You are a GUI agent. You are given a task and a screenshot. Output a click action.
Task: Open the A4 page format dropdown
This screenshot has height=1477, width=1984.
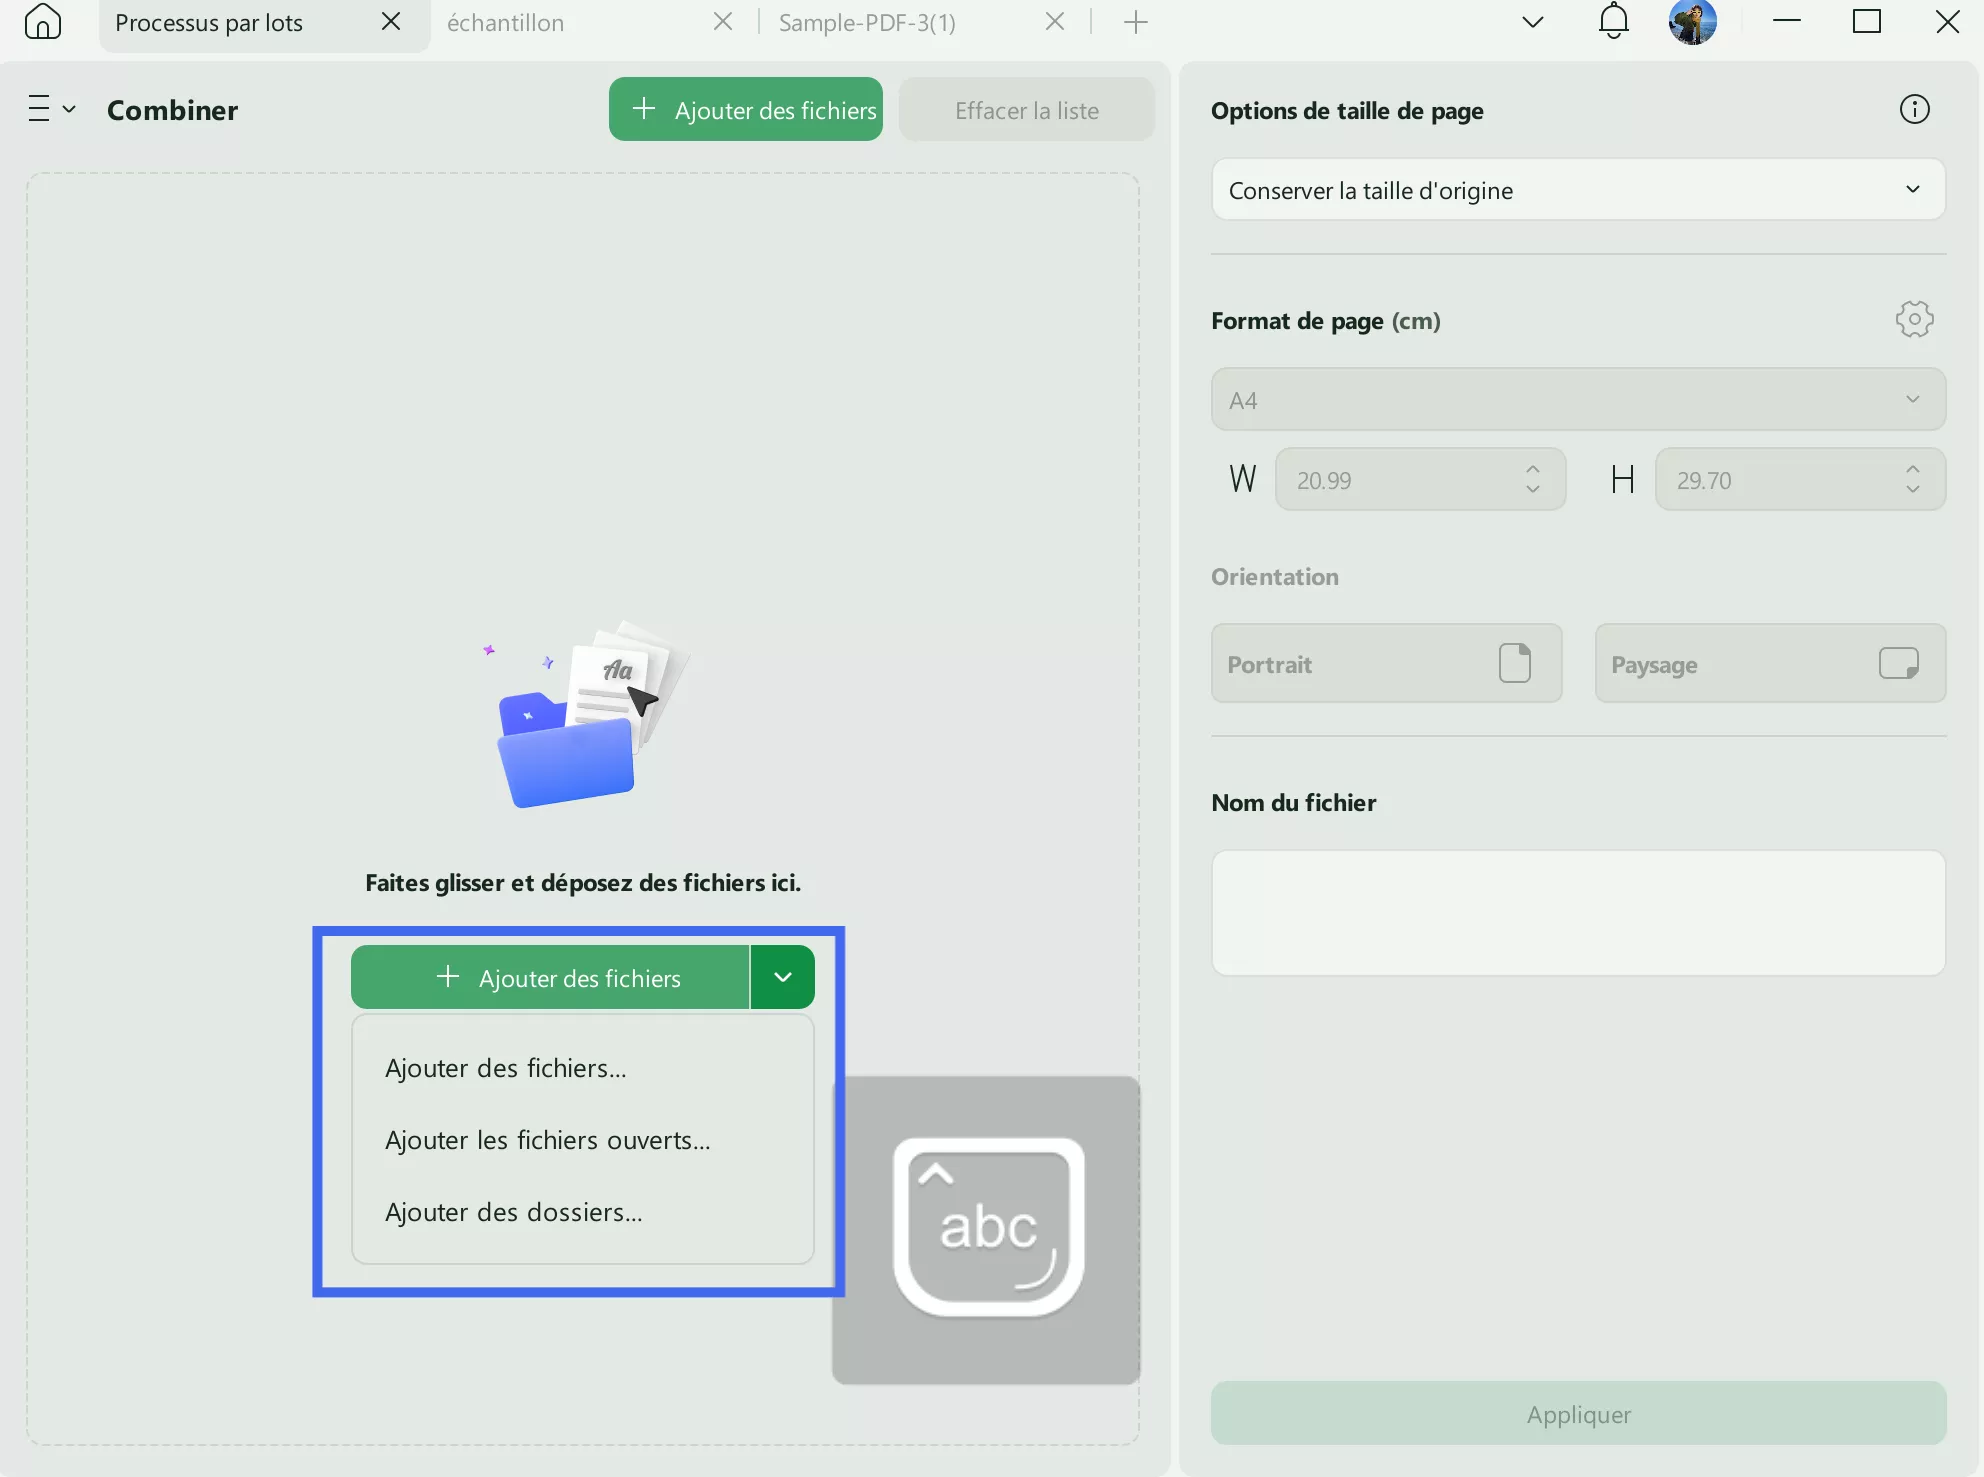[x=1578, y=400]
